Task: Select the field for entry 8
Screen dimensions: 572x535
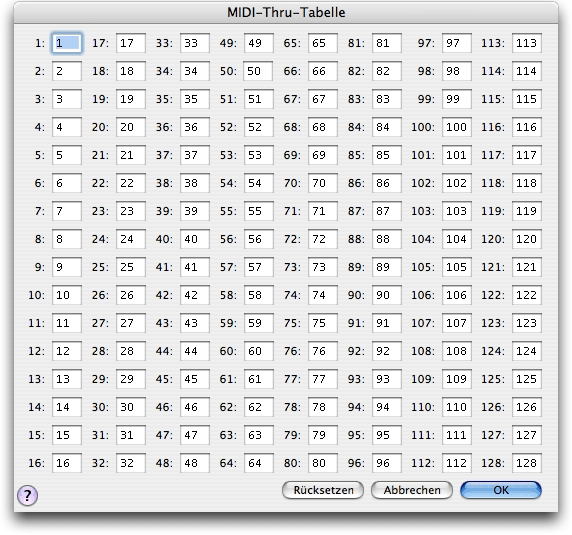Action: pyautogui.click(x=67, y=239)
